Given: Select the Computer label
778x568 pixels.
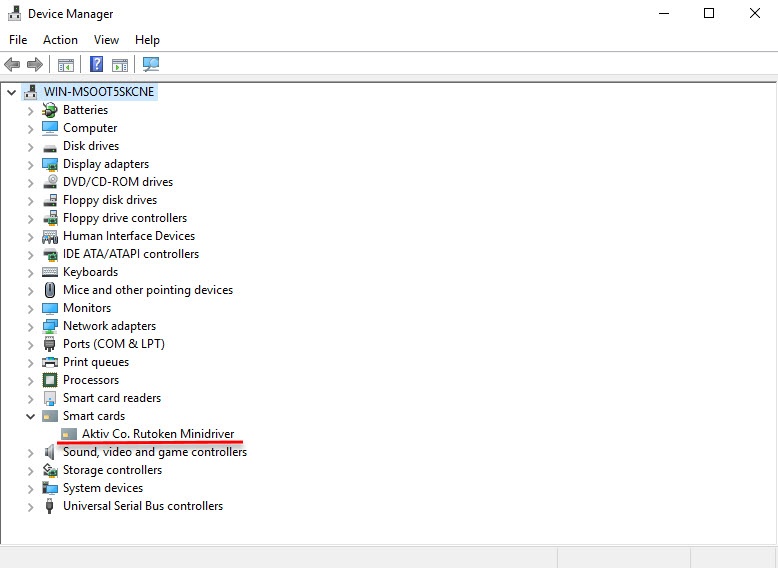Looking at the screenshot, I should coord(90,128).
